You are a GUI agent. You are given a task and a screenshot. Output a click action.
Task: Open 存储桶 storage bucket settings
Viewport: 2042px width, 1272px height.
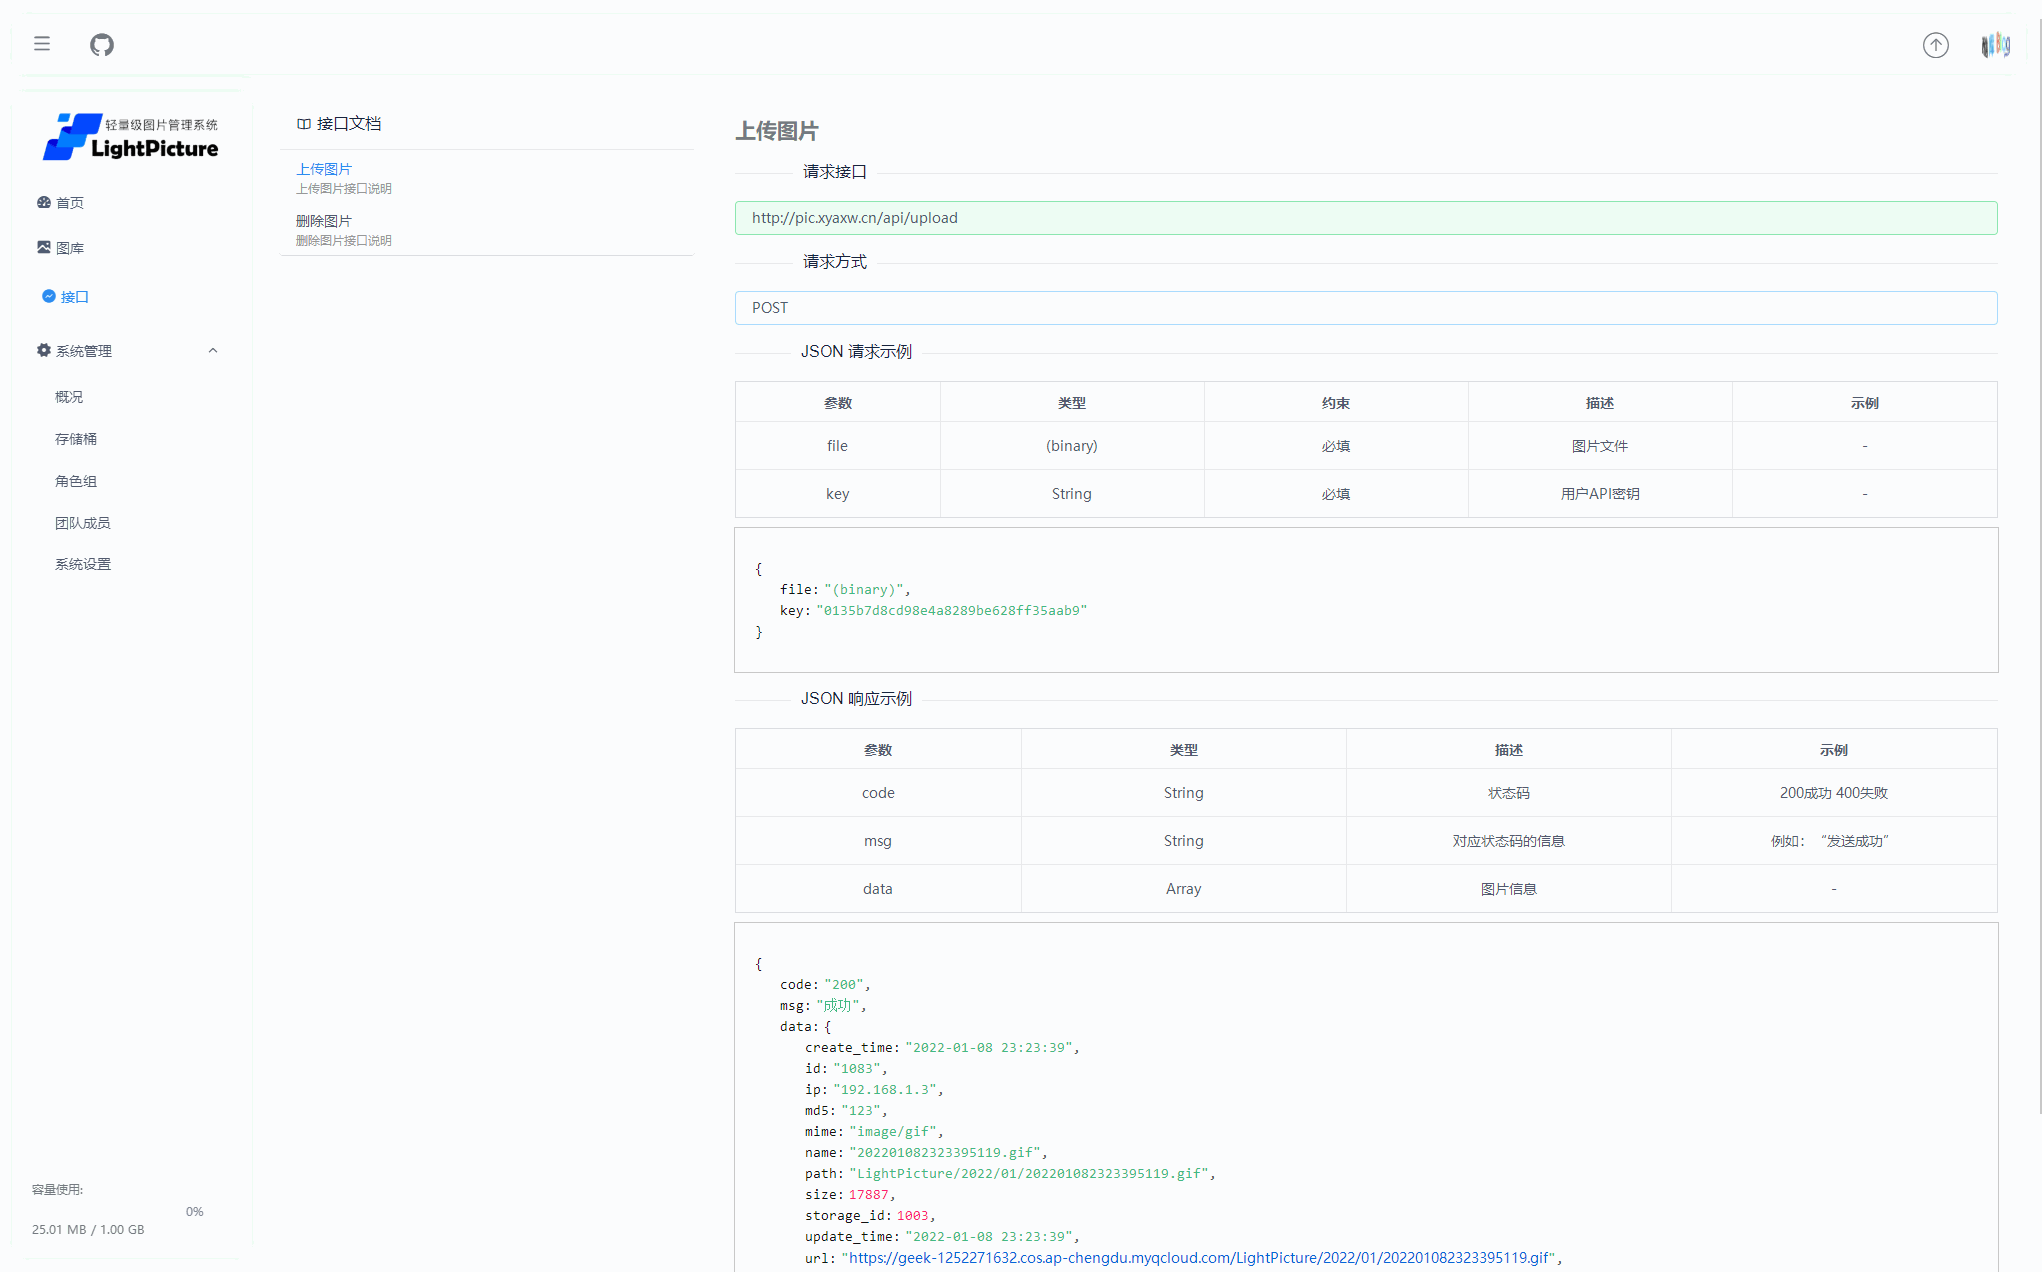tap(76, 439)
